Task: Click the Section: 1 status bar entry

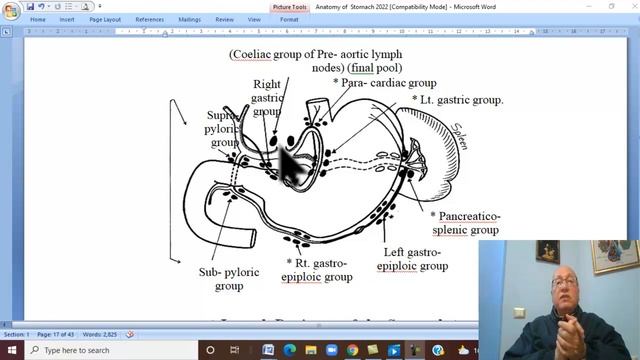Action: [x=17, y=334]
